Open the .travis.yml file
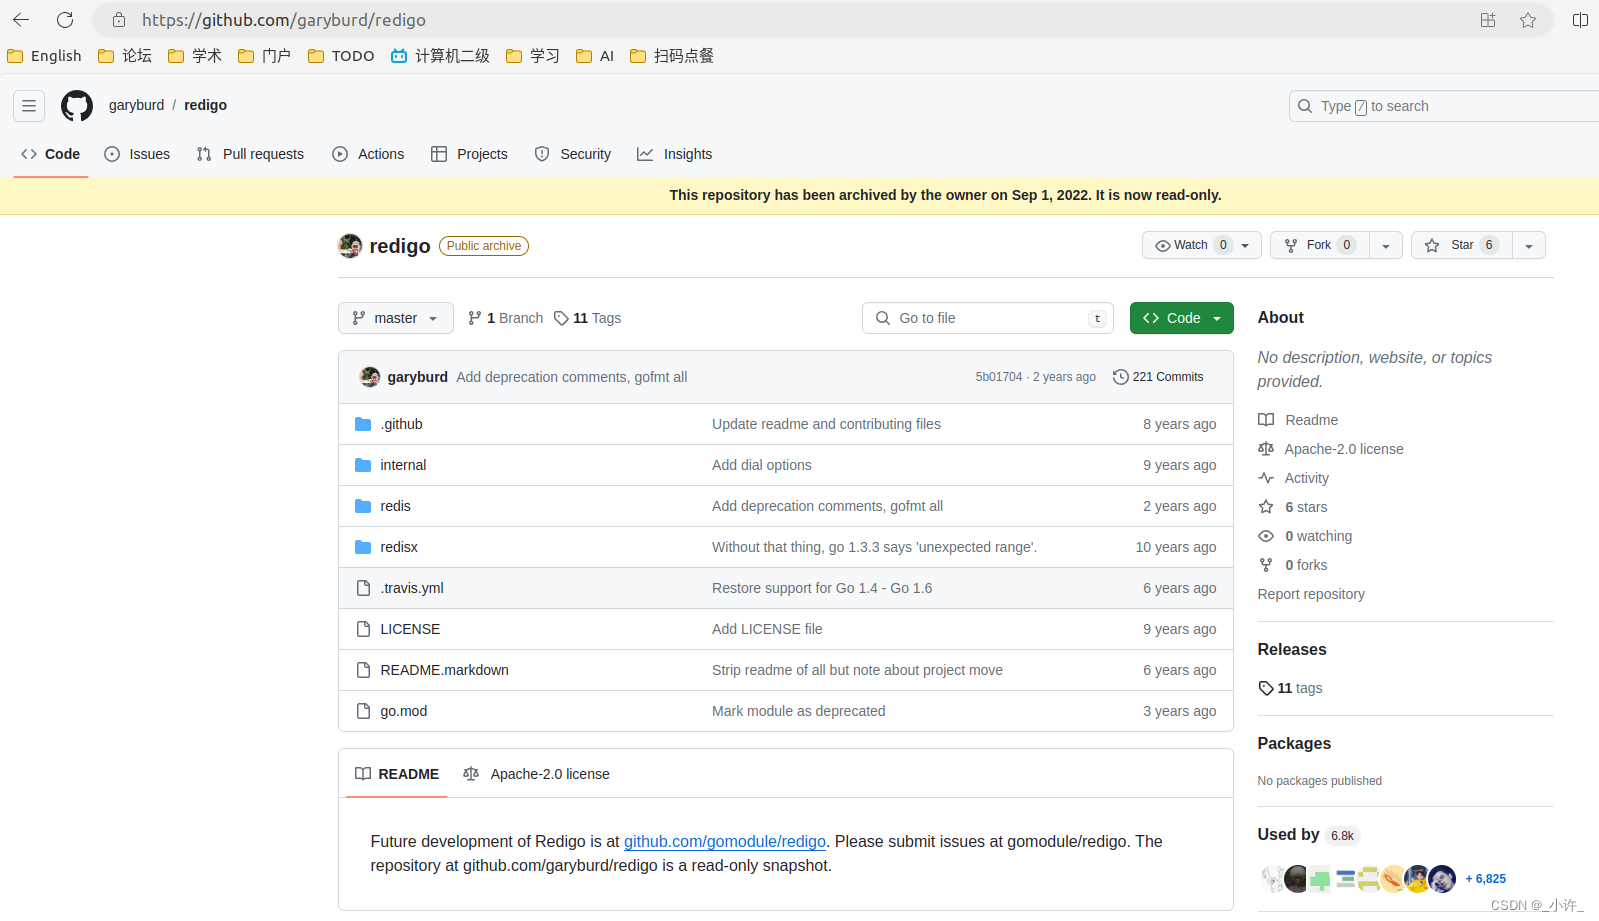The height and width of the screenshot is (921, 1599). pyautogui.click(x=412, y=588)
